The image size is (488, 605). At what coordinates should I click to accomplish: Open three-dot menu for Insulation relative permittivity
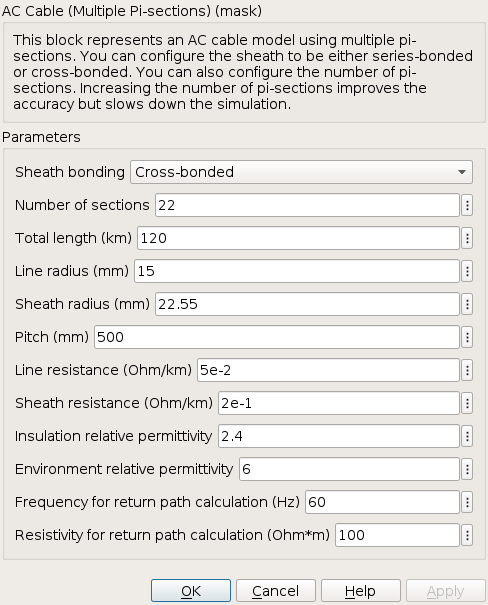point(467,436)
